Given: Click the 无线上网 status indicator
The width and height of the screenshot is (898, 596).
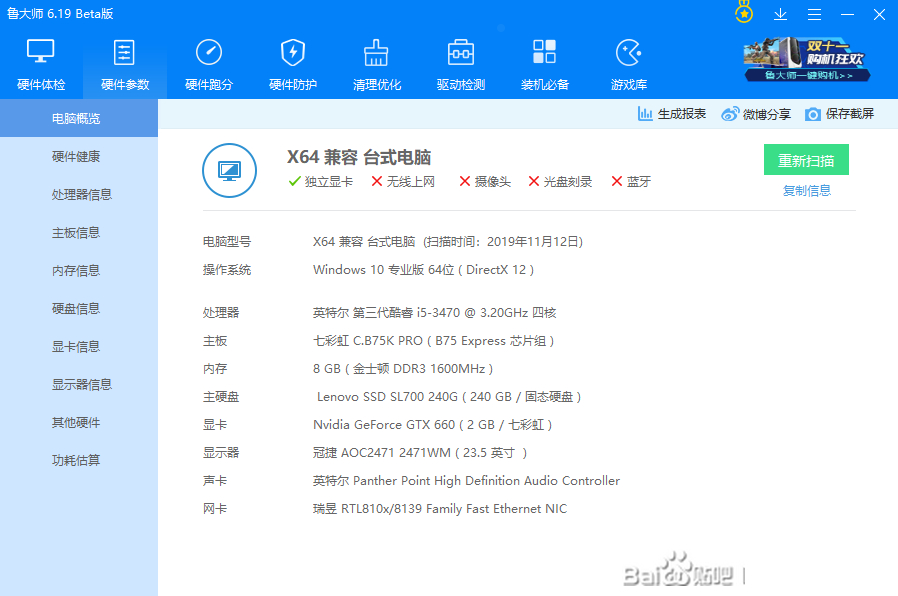Looking at the screenshot, I should (403, 181).
